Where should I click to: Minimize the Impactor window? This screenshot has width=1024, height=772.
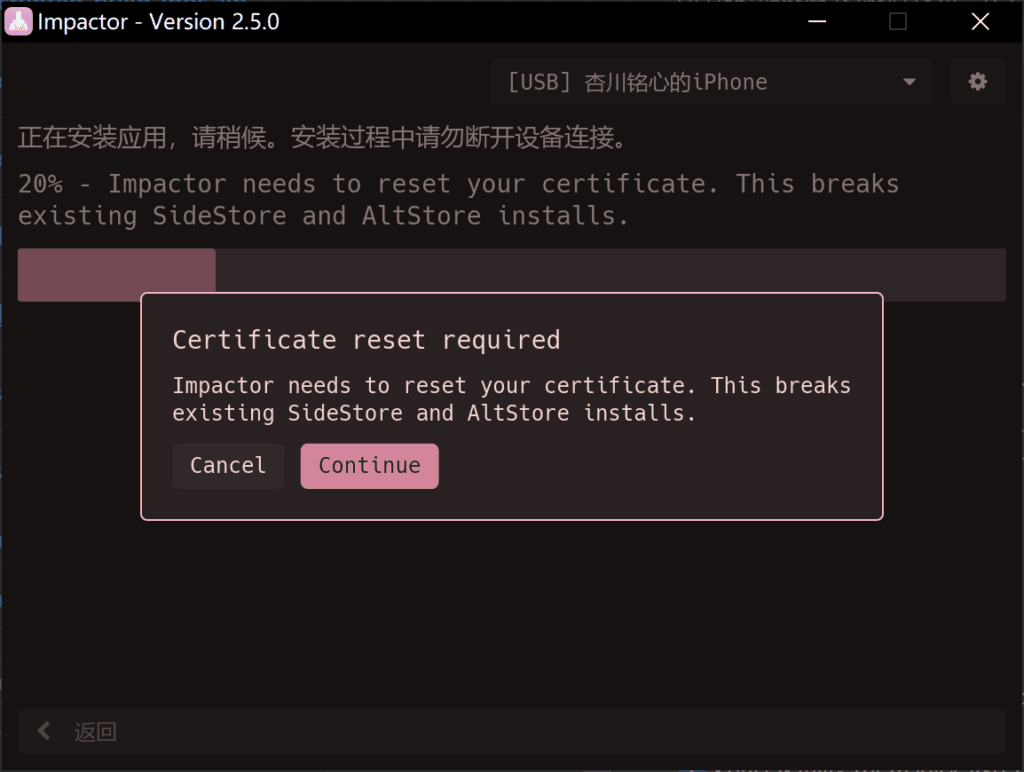click(x=817, y=22)
